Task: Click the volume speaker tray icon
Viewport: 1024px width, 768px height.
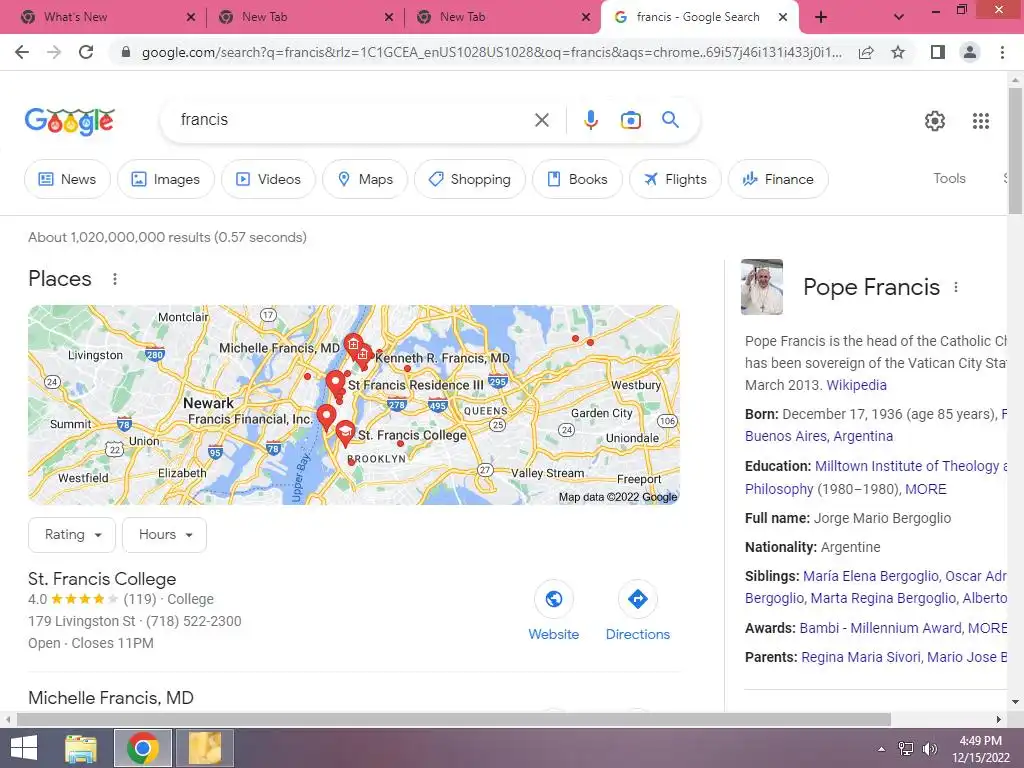Action: click(930, 749)
